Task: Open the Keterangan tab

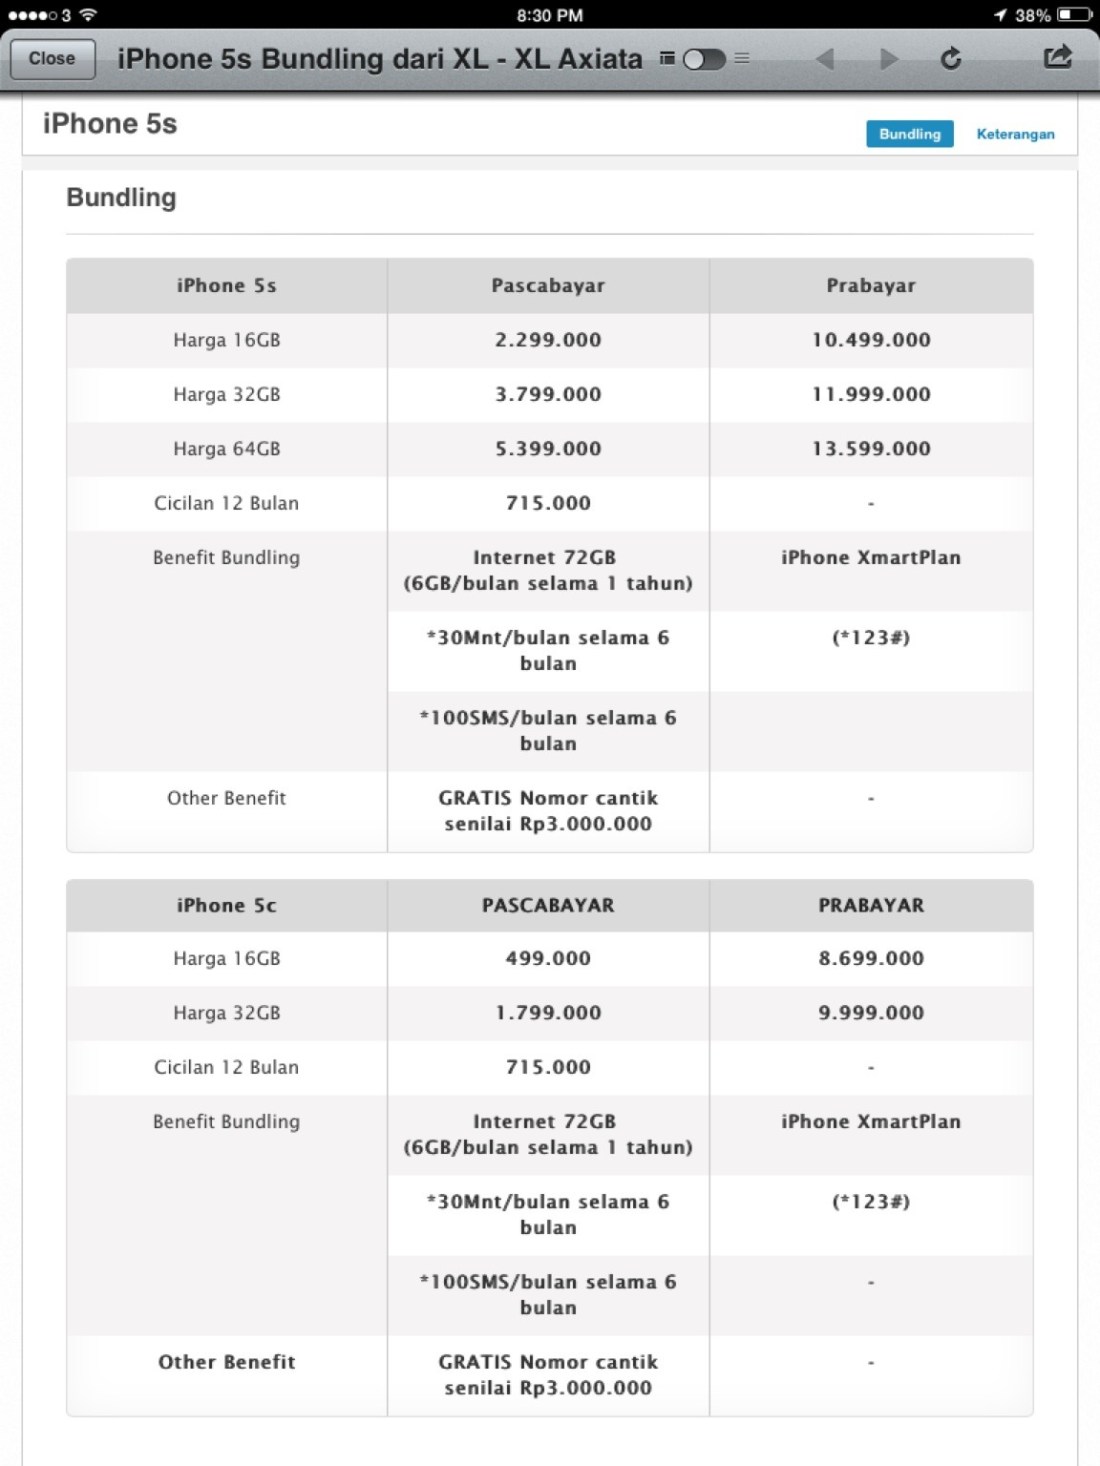Action: 1015,134
